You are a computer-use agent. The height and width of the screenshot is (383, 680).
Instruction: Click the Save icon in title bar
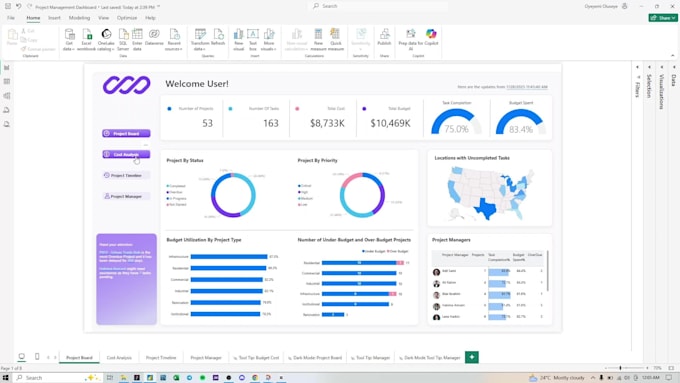click(x=8, y=7)
